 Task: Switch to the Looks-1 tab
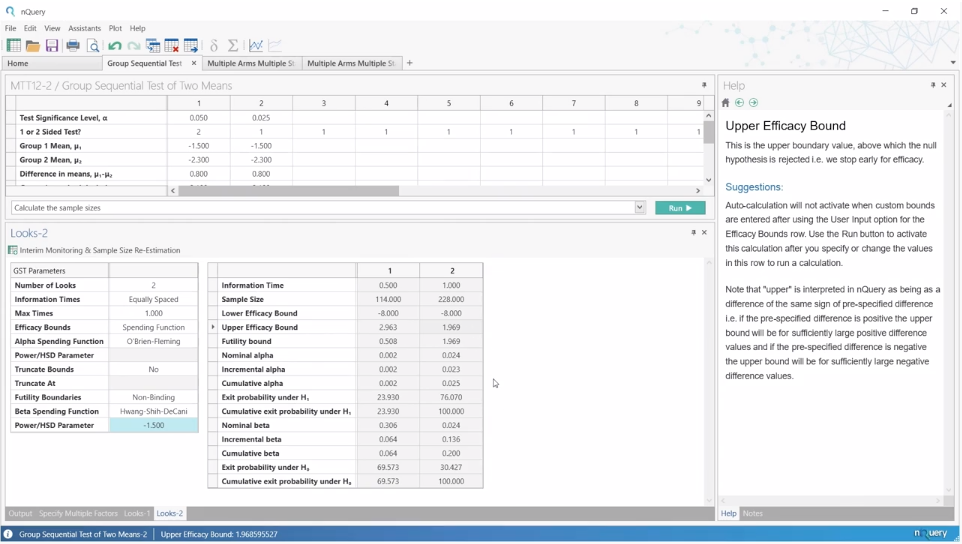137,514
